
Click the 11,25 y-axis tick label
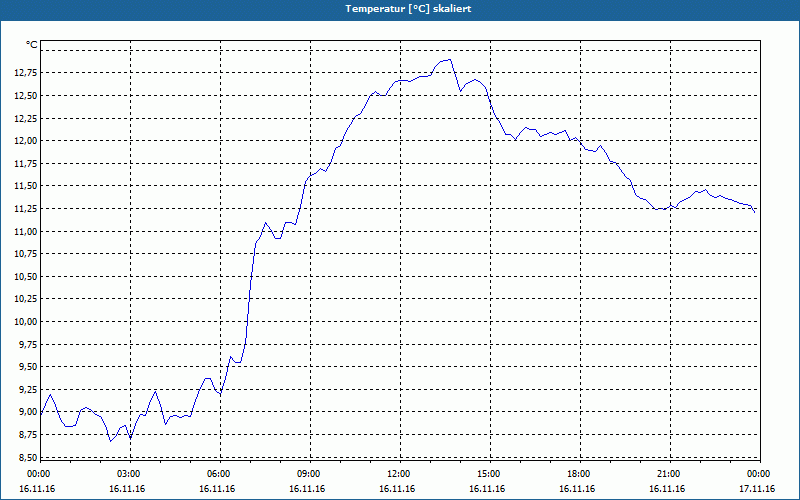tap(26, 209)
